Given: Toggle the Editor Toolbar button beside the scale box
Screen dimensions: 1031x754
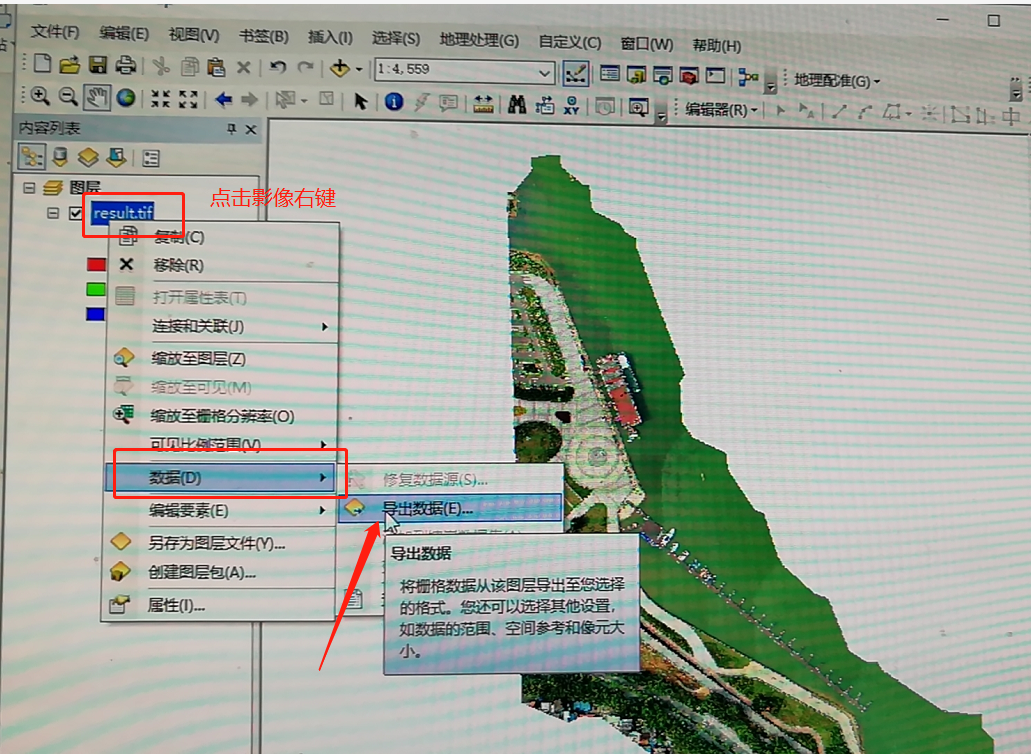Looking at the screenshot, I should (x=575, y=74).
